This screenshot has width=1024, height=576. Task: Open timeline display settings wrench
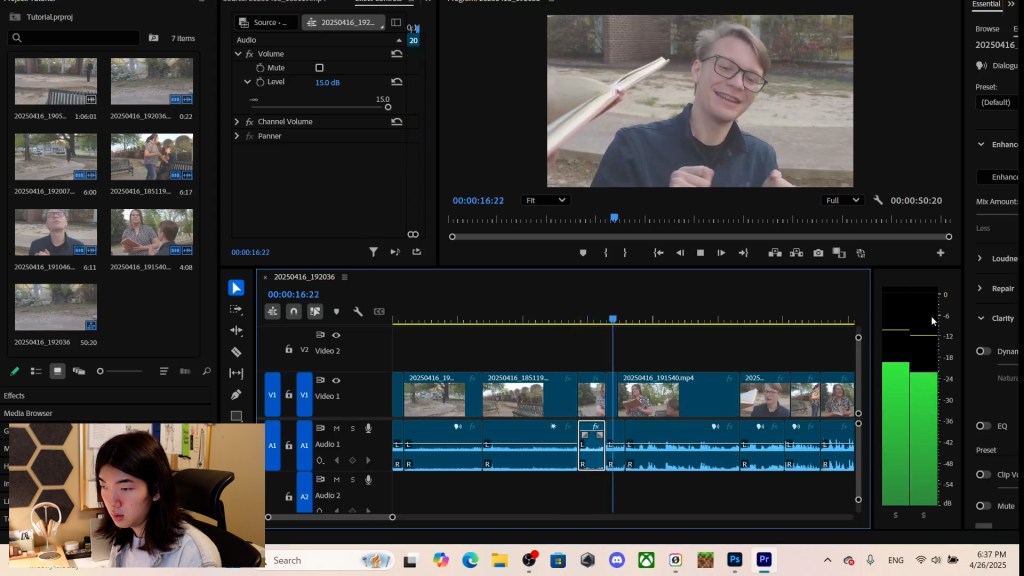(357, 312)
